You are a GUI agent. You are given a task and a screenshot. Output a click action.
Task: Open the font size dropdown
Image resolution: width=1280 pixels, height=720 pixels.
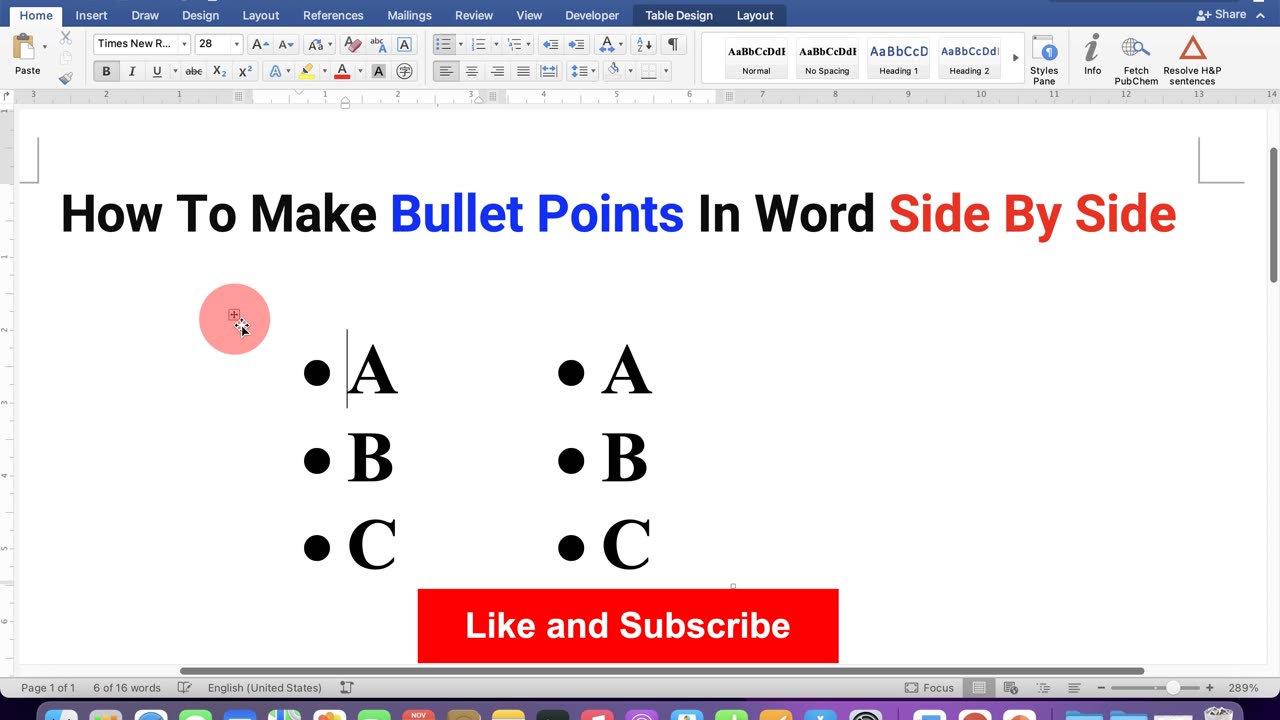click(236, 44)
